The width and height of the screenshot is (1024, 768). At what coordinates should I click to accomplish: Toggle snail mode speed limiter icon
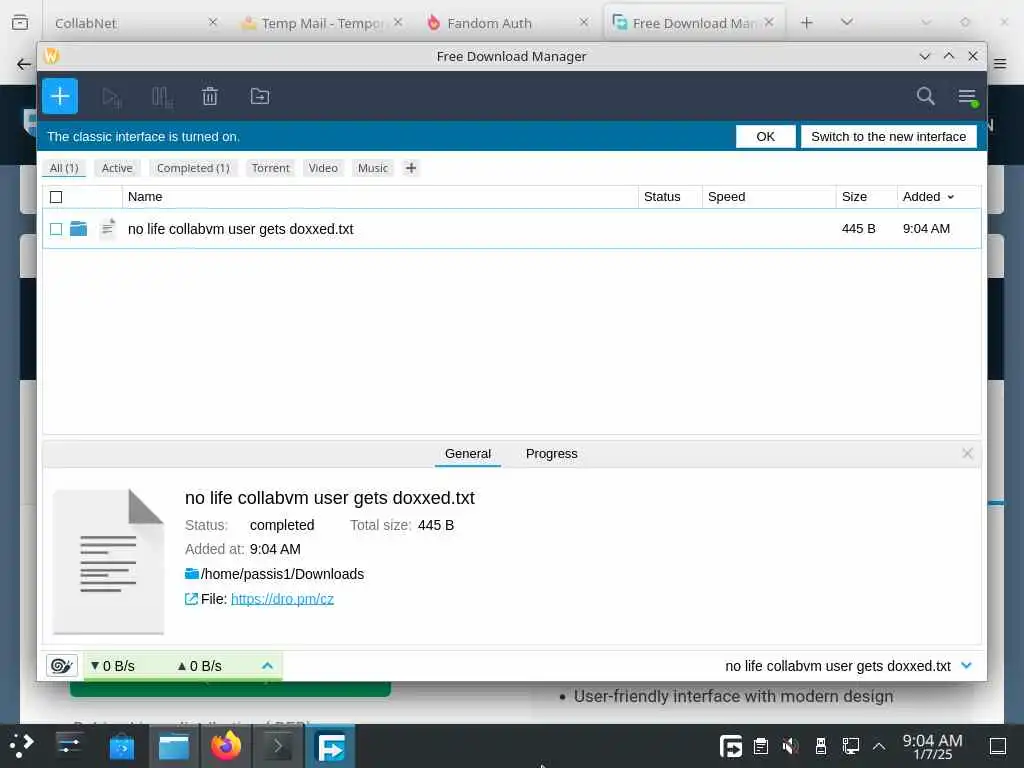coord(62,665)
